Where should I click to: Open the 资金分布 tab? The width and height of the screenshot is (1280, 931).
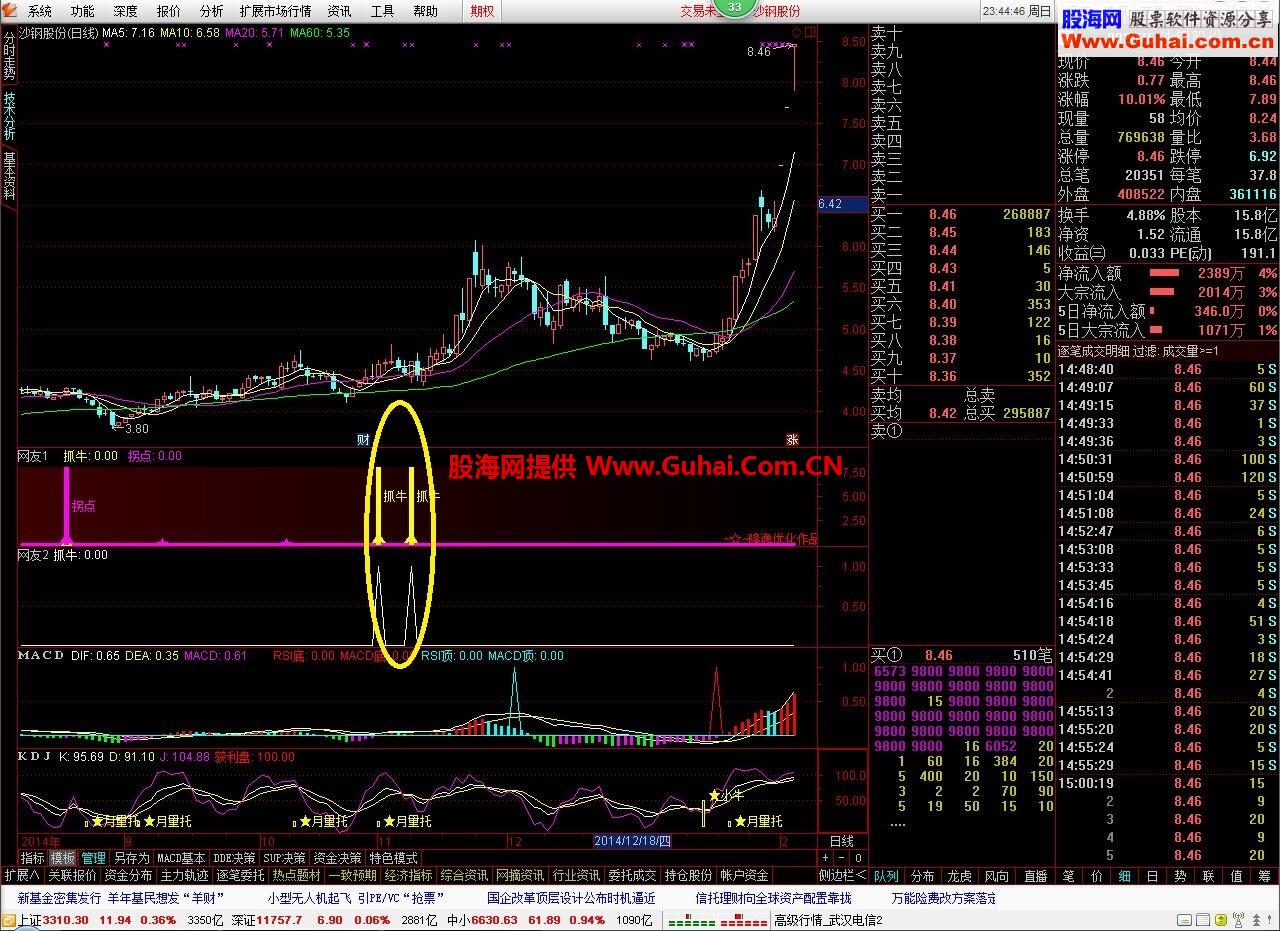(x=129, y=875)
